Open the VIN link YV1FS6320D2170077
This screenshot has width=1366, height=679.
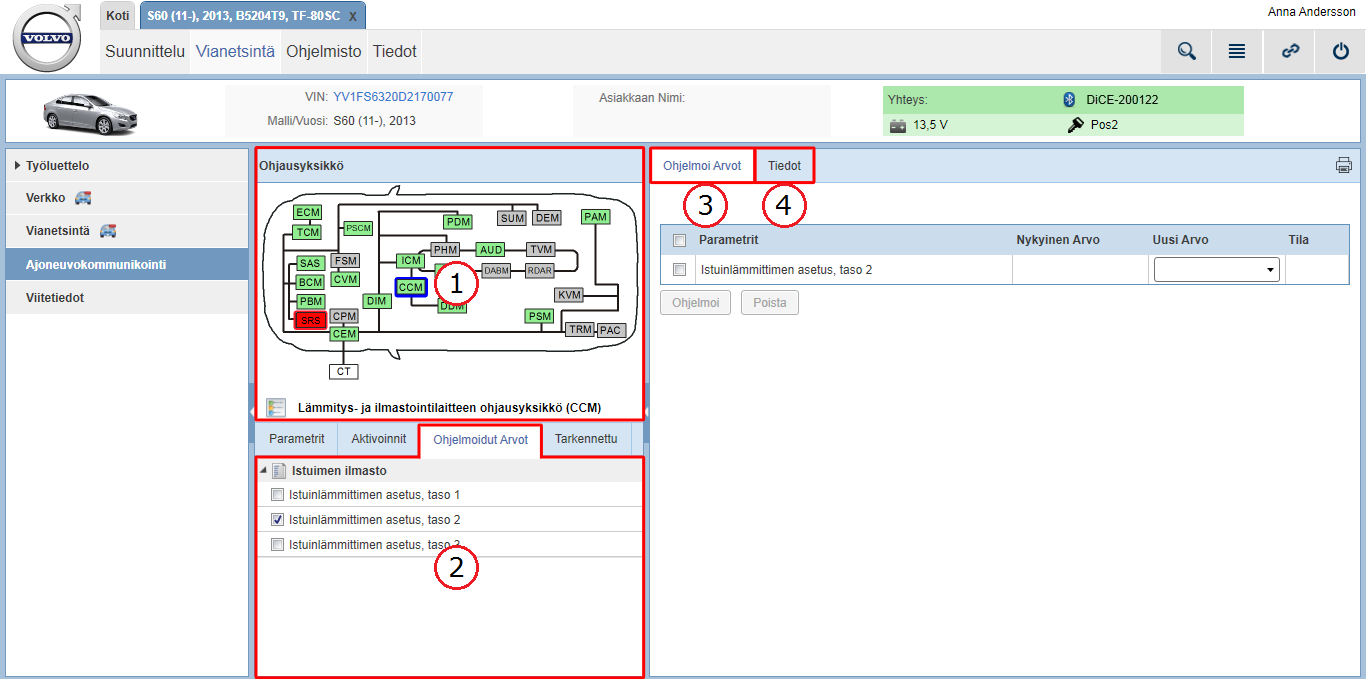393,97
